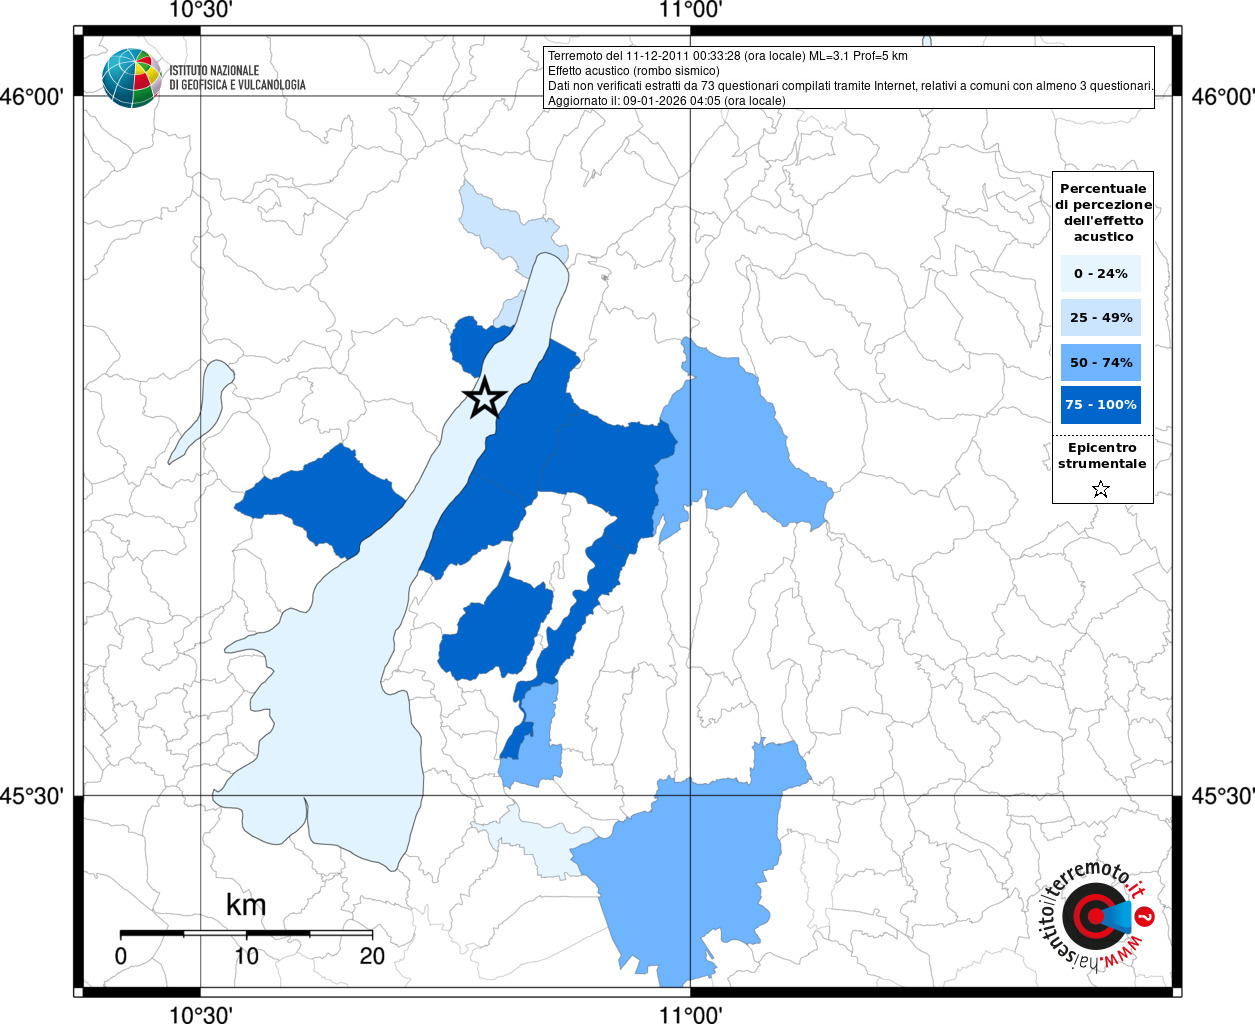
Task: Click the scale bar '20' label
Action: coord(372,956)
